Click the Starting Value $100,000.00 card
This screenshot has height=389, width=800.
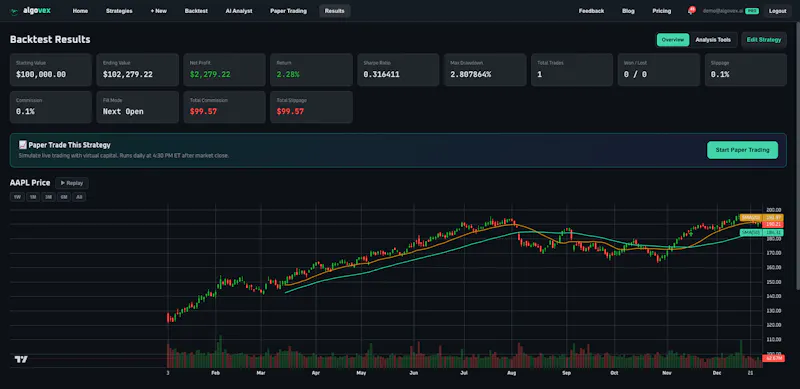(51, 69)
